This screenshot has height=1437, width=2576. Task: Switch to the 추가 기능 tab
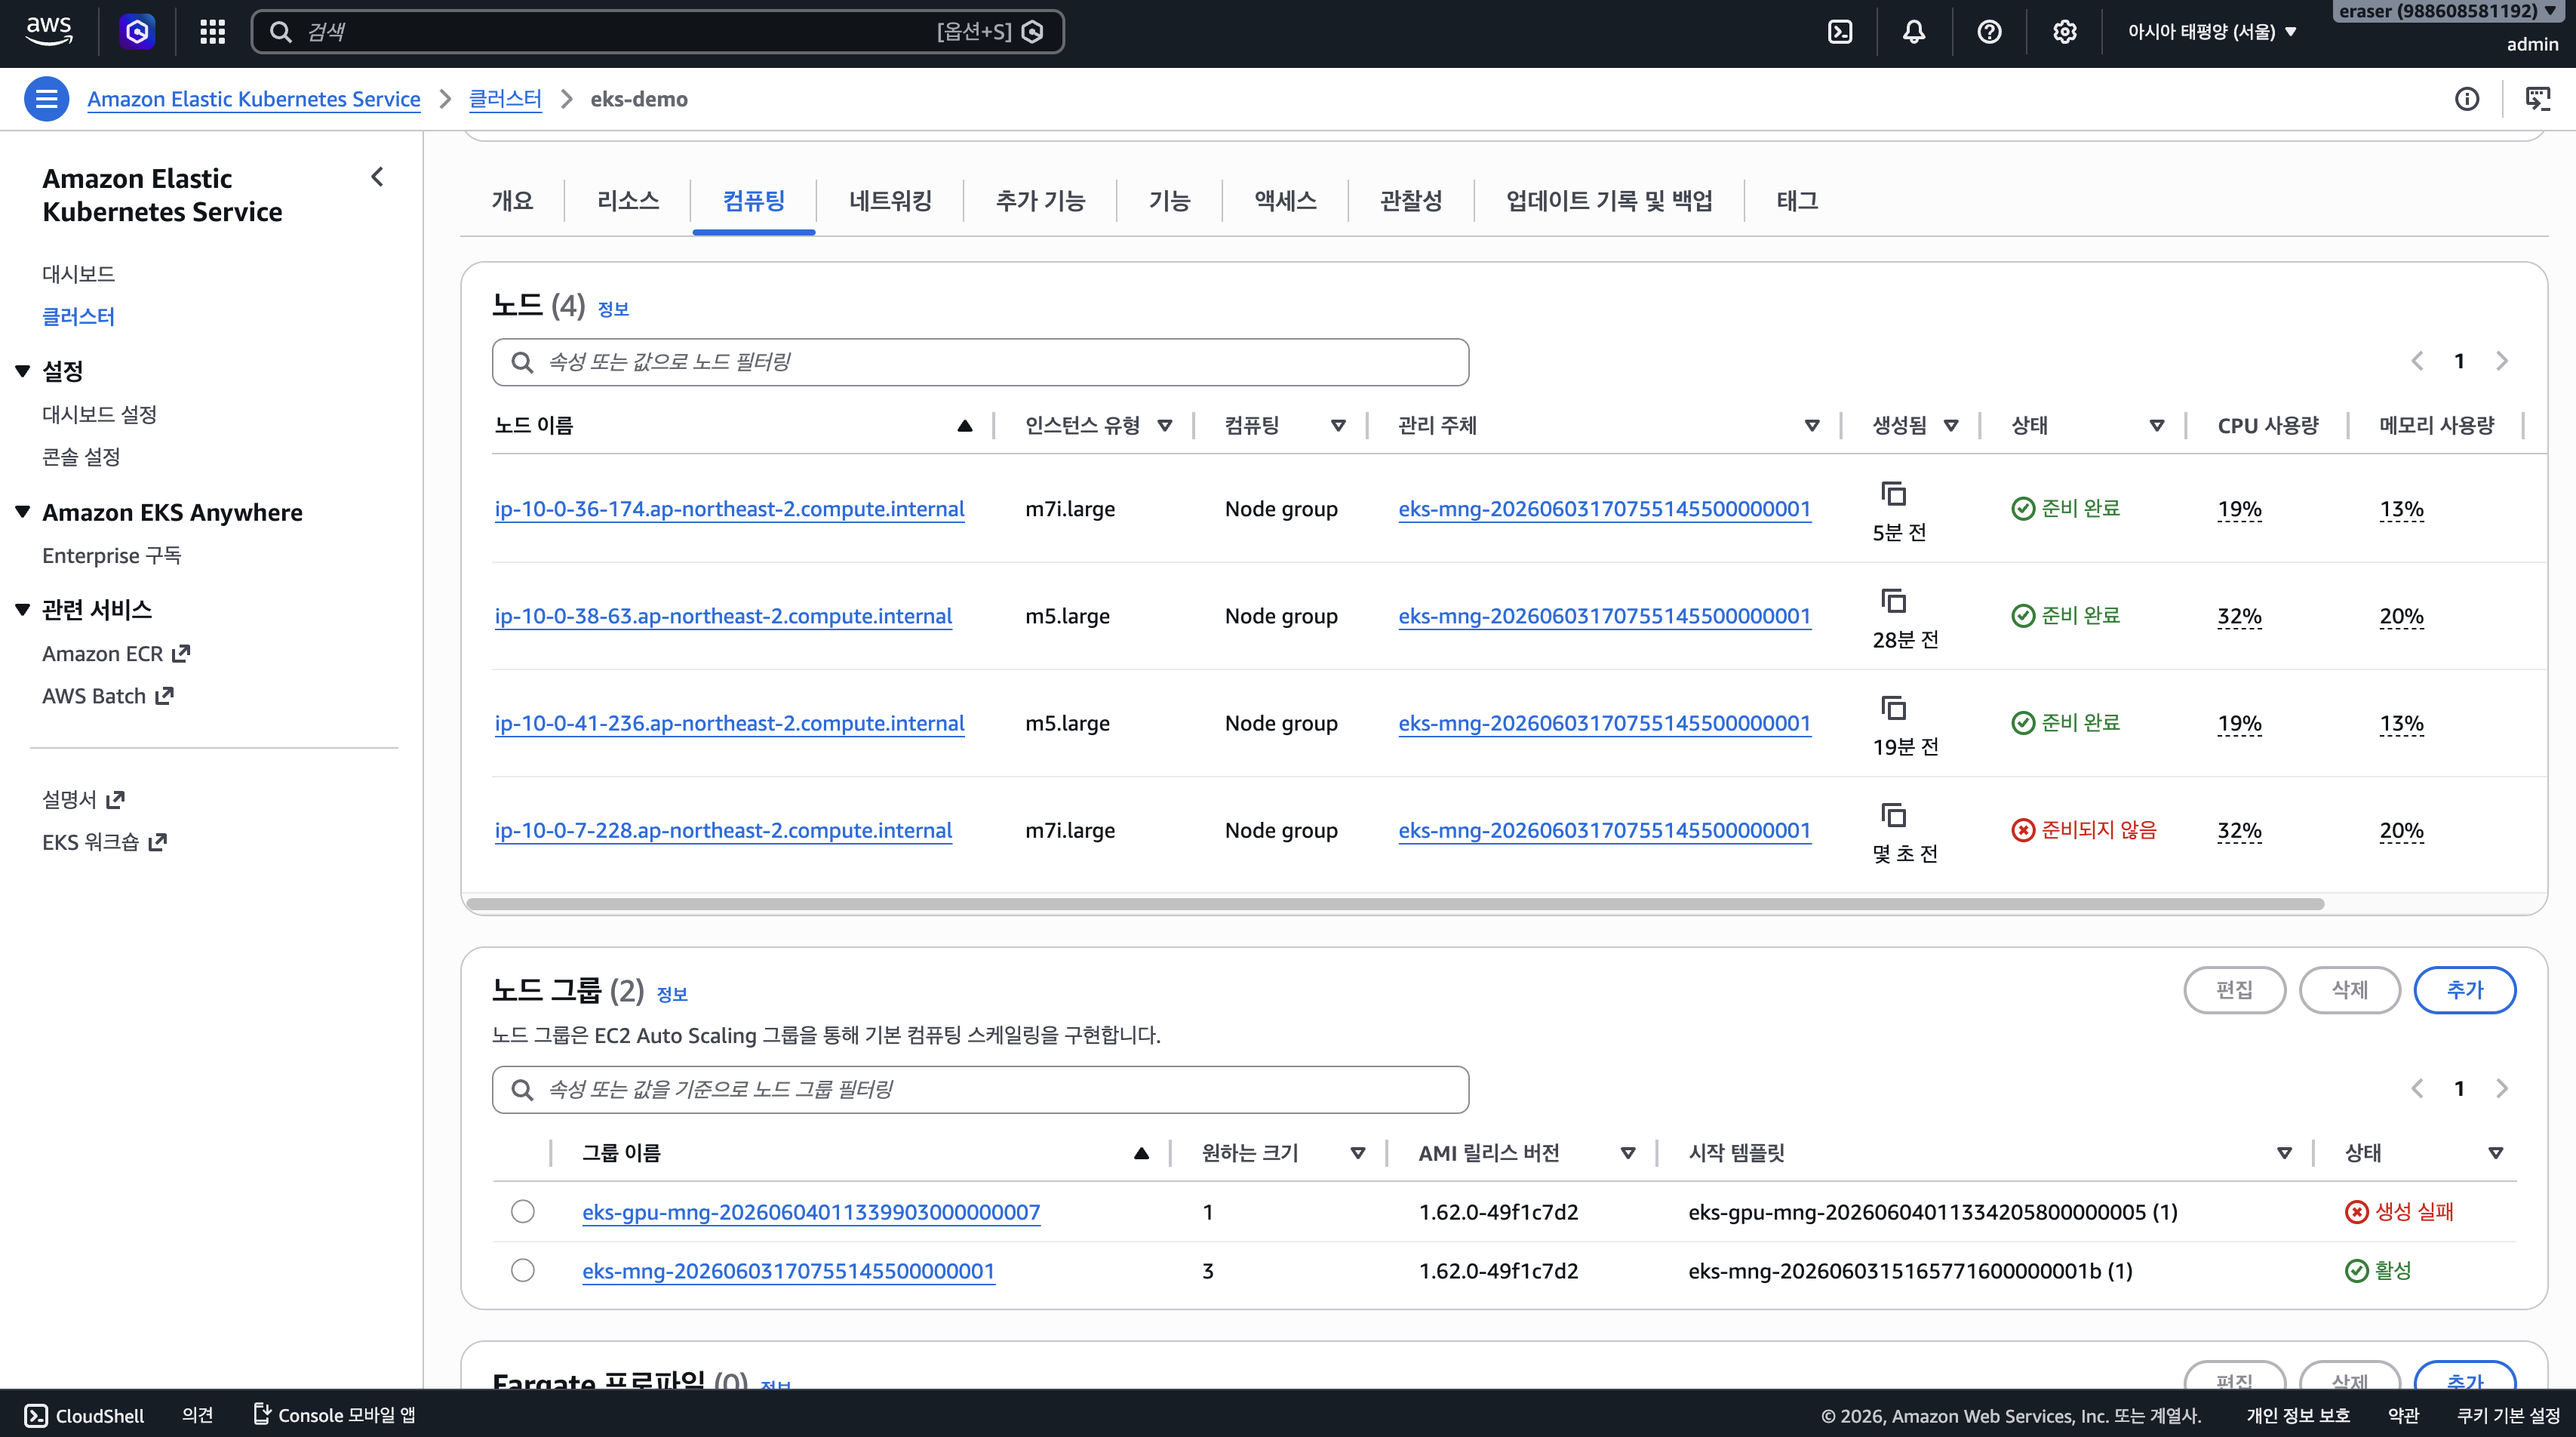1040,201
